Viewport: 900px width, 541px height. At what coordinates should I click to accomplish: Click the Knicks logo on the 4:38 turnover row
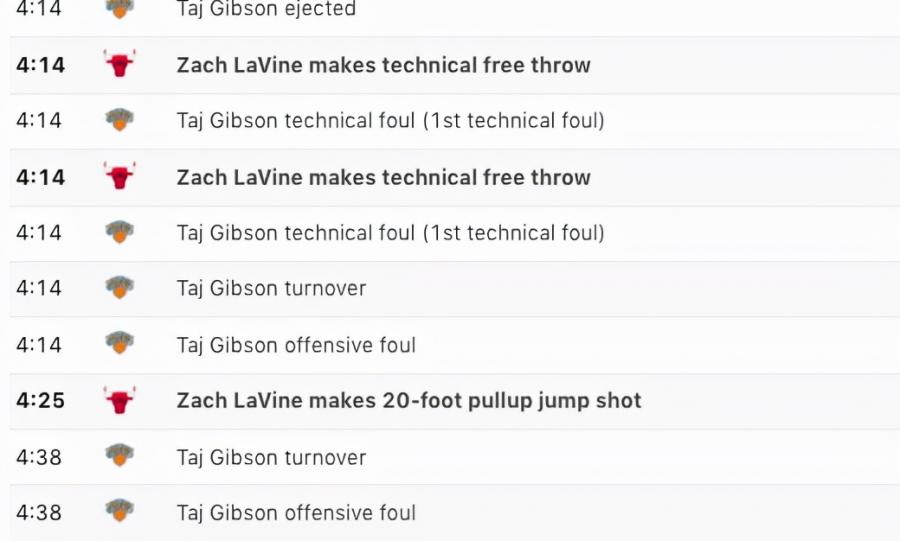119,455
